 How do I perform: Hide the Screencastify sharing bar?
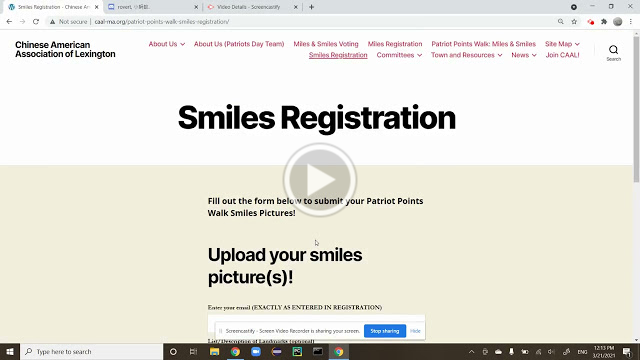415,331
